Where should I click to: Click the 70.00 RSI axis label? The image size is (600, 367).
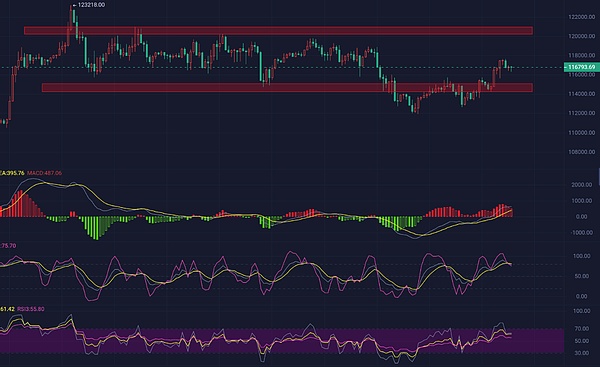(582, 329)
